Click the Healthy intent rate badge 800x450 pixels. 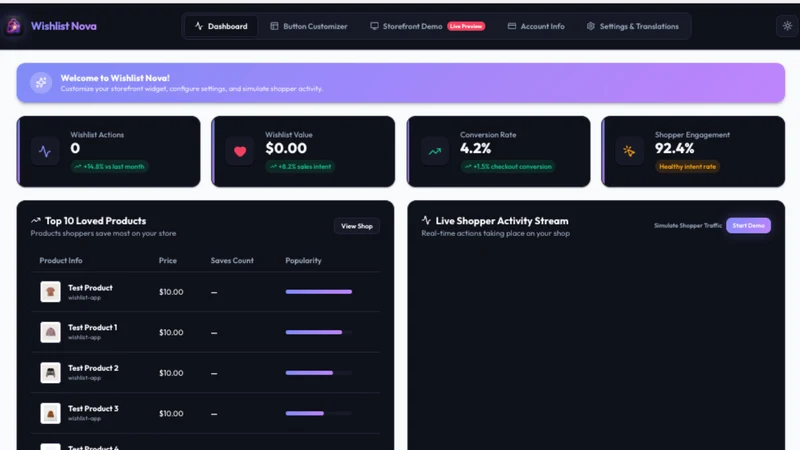tap(687, 166)
